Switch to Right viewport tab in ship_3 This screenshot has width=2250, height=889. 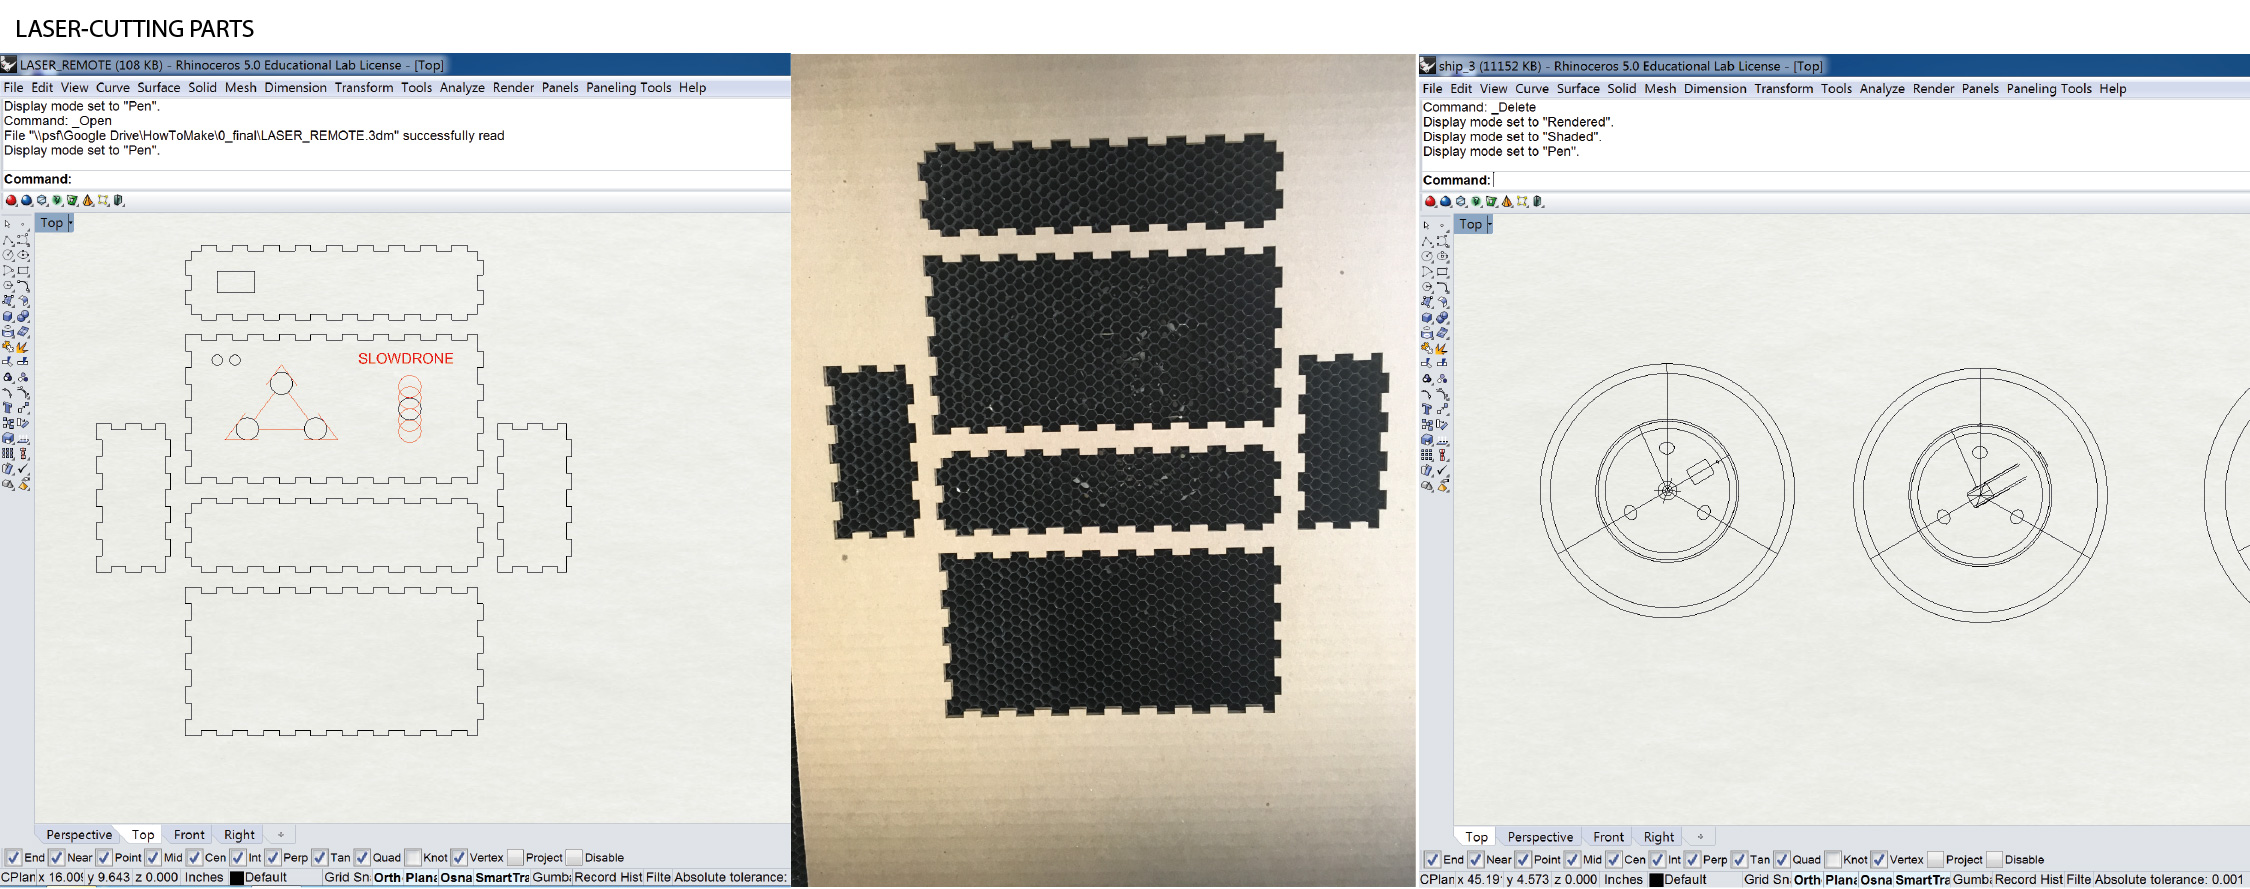1658,837
